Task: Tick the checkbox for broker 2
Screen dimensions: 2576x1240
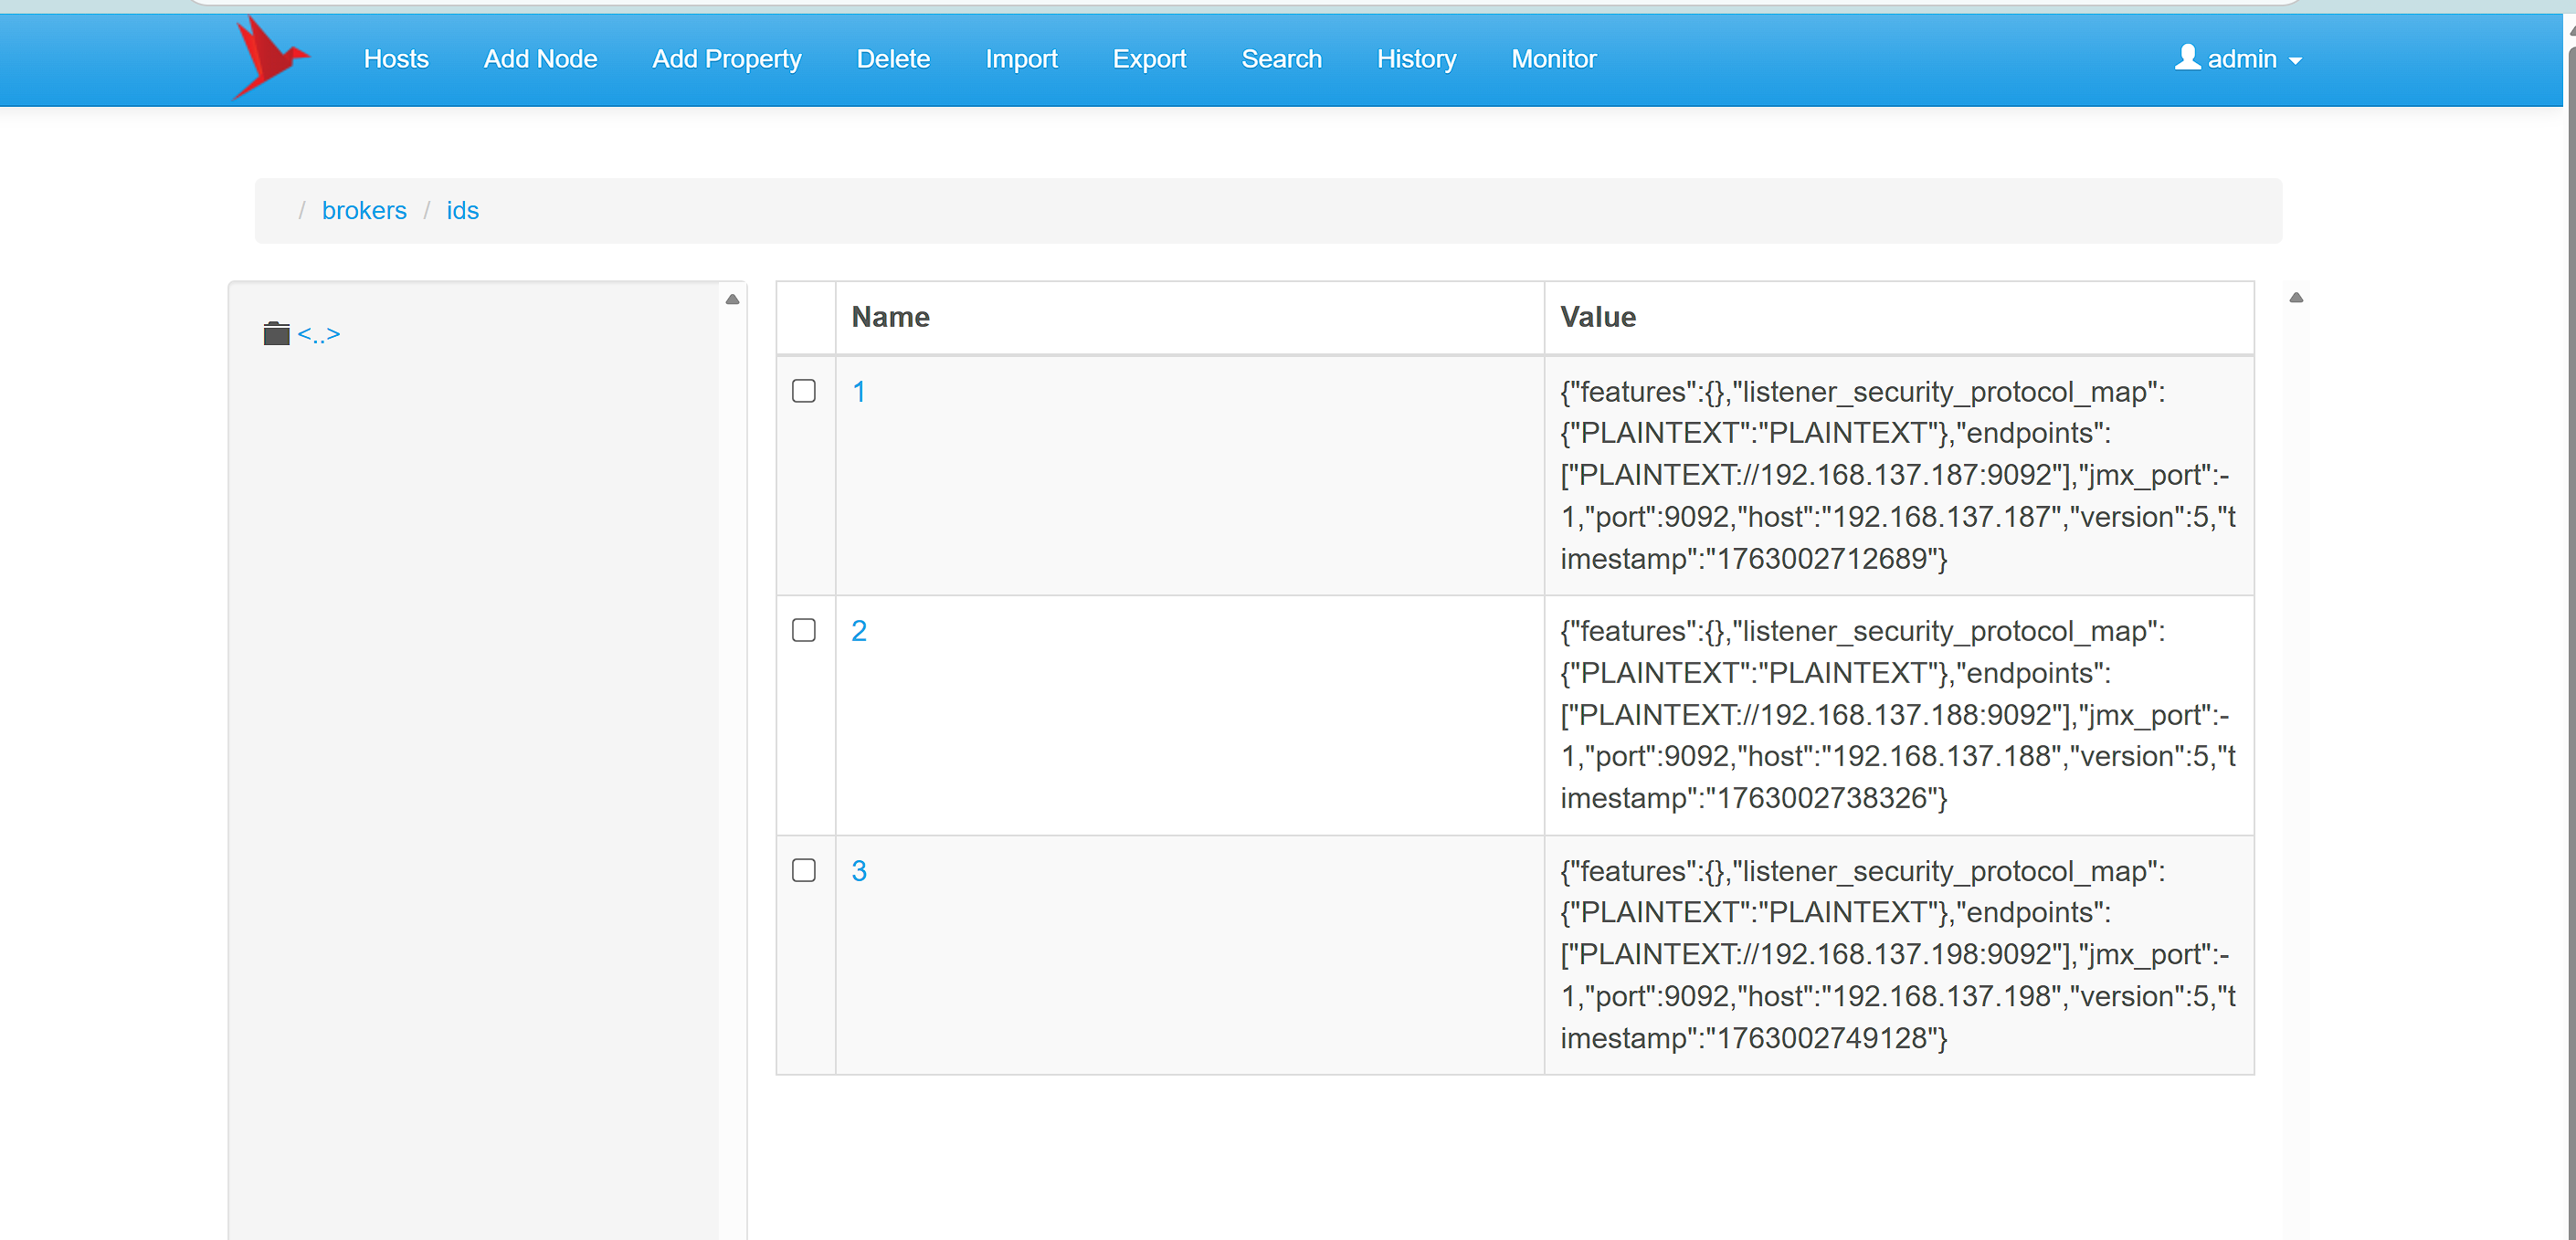Action: [x=803, y=631]
